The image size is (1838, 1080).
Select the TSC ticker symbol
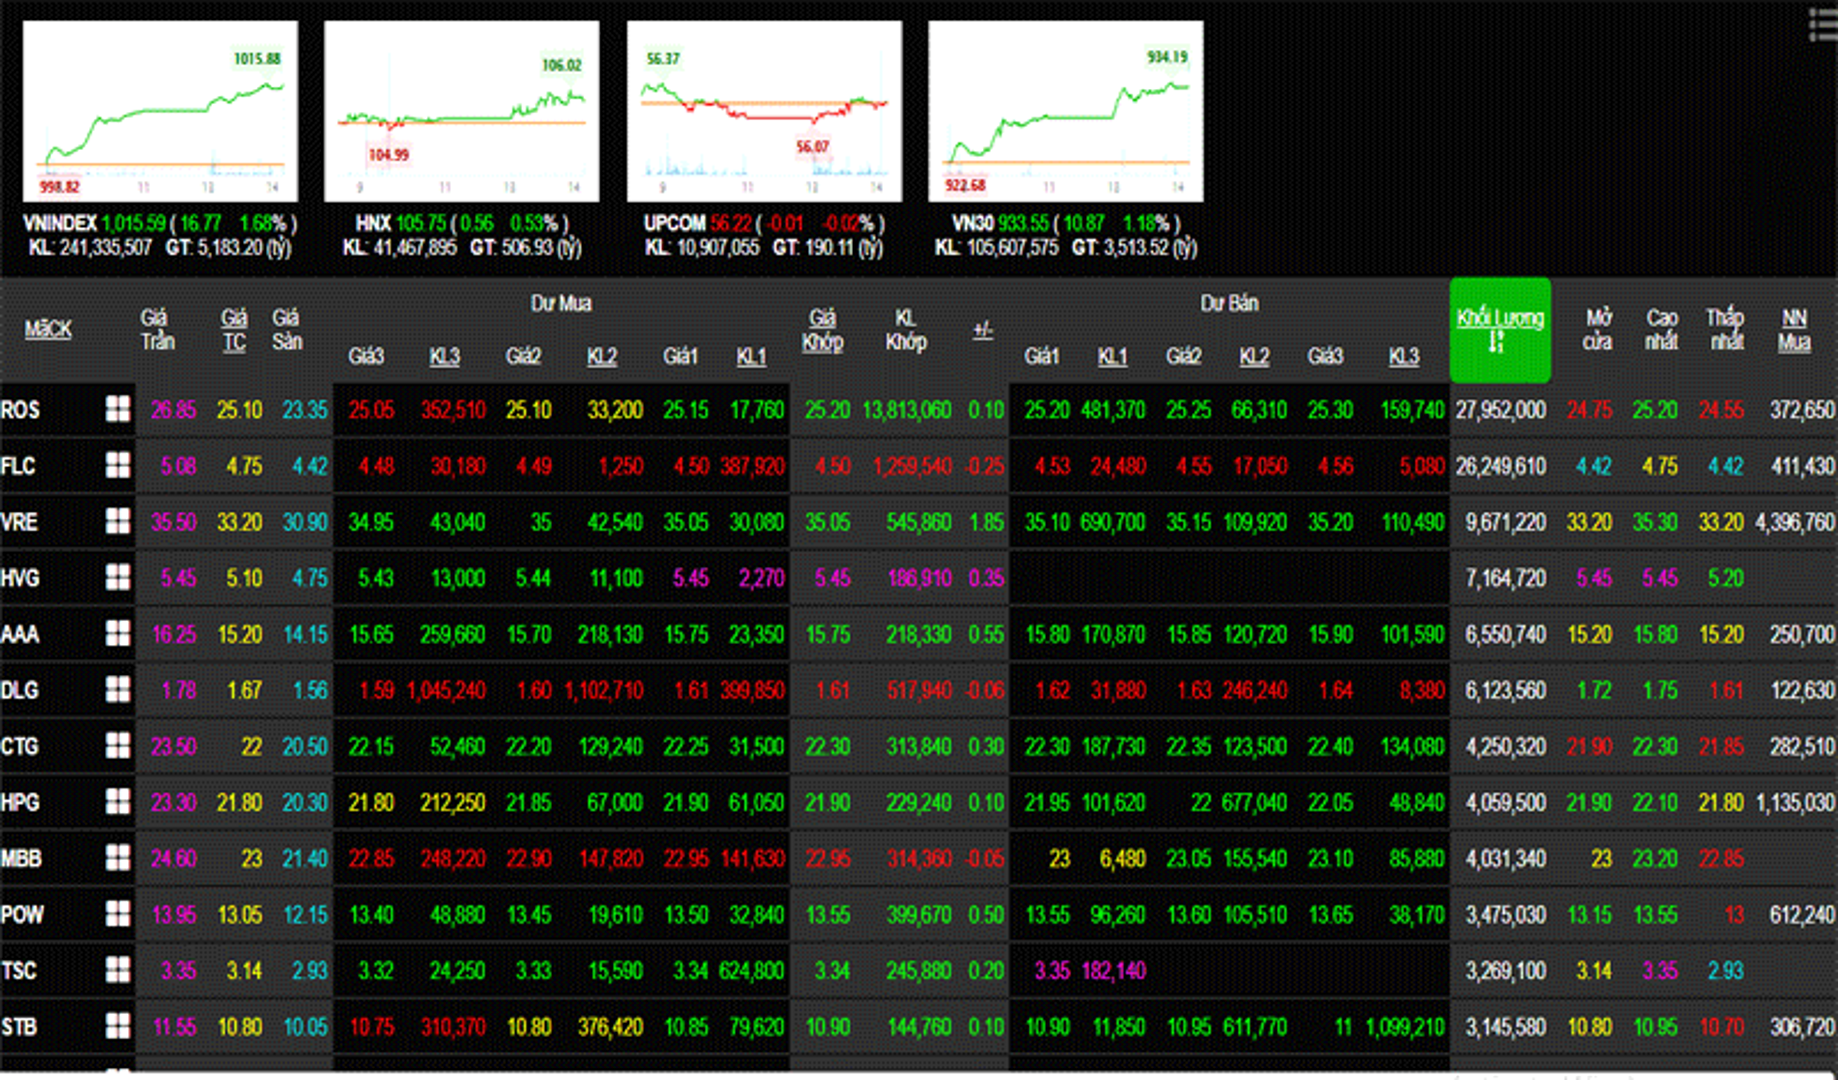(19, 970)
